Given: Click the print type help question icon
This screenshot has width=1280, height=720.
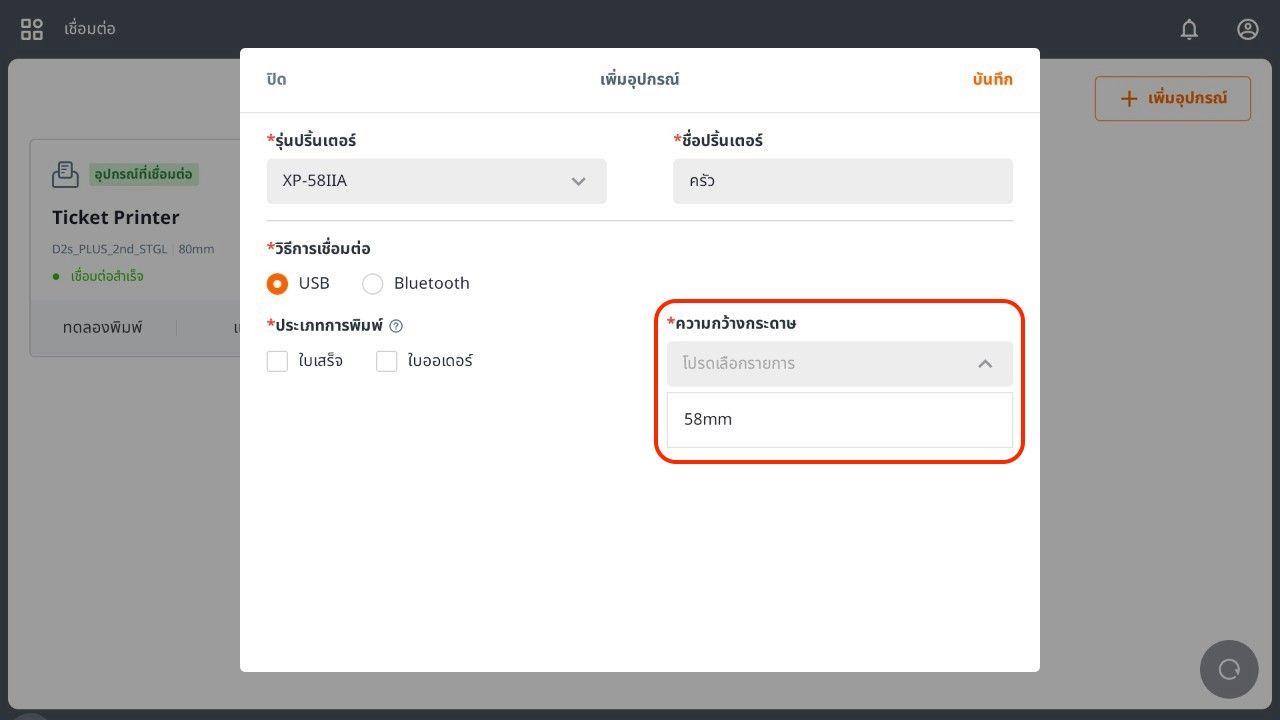Looking at the screenshot, I should coord(396,326).
